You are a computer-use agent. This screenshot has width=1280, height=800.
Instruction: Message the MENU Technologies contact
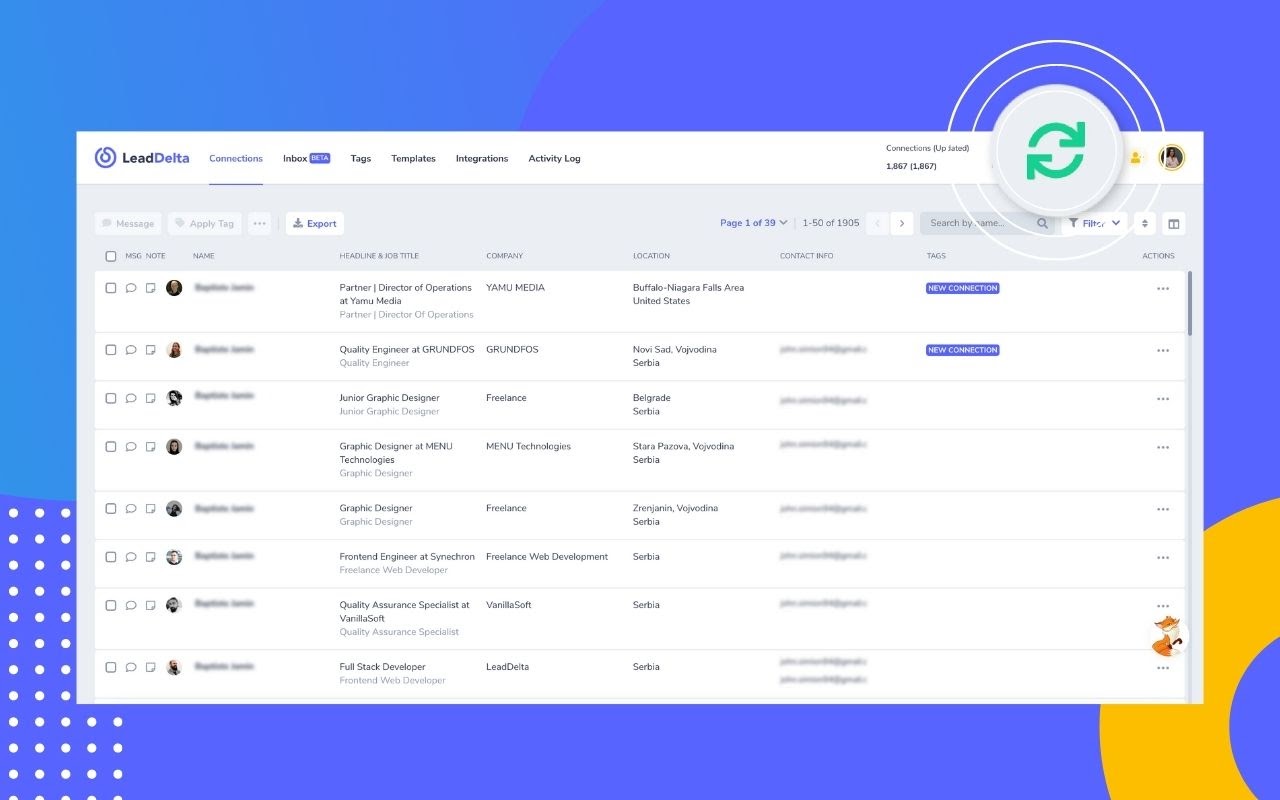(130, 447)
